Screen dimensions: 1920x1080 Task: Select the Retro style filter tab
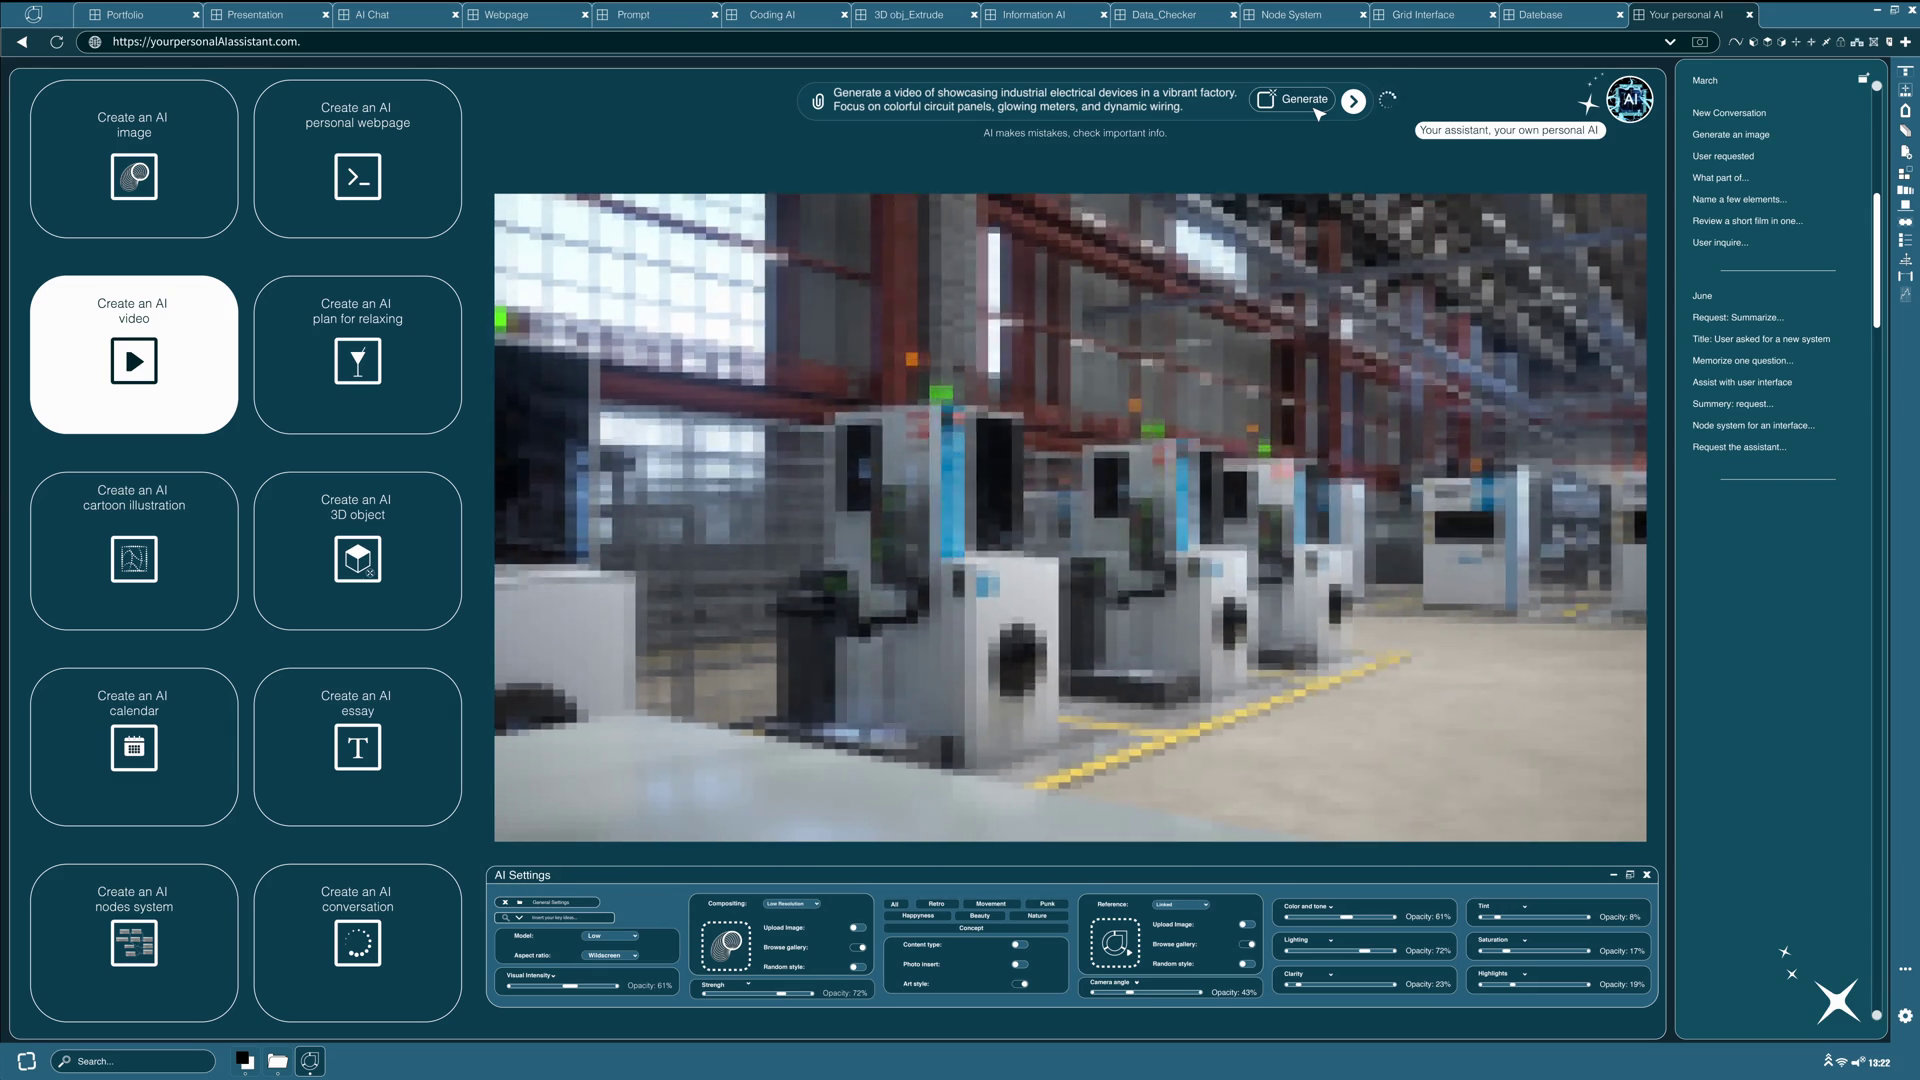[936, 904]
